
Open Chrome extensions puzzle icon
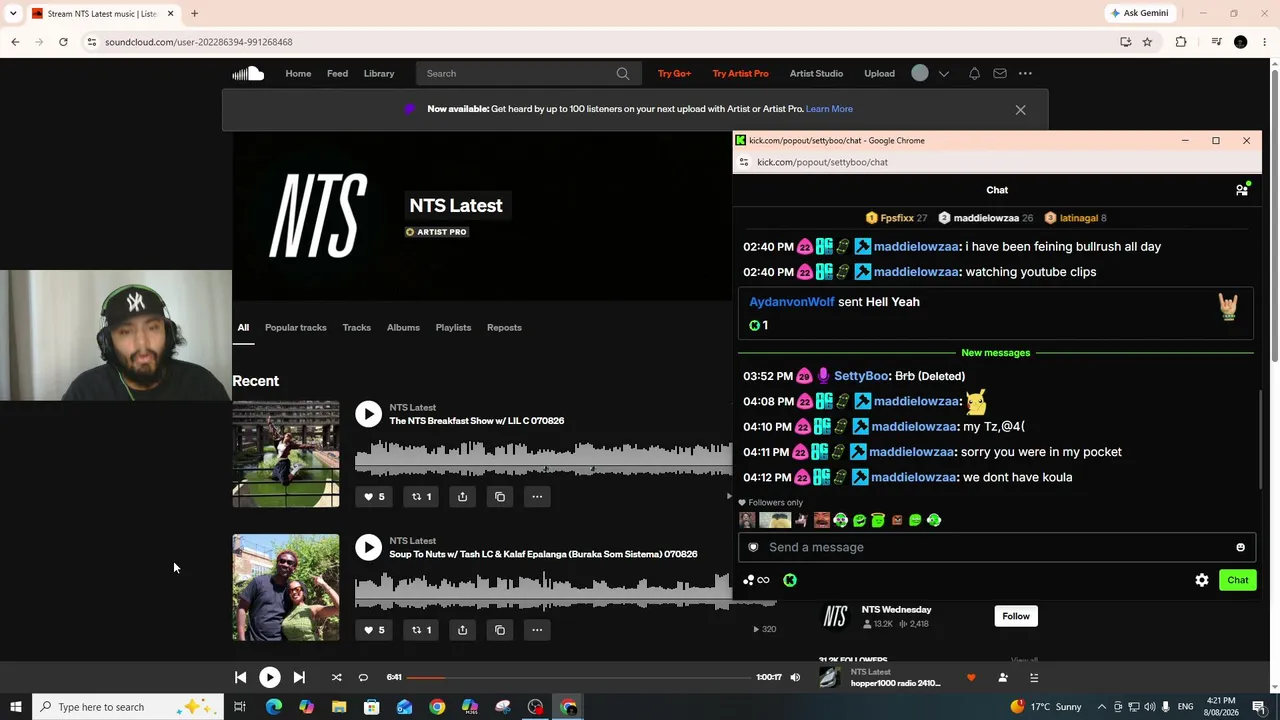[x=1181, y=42]
